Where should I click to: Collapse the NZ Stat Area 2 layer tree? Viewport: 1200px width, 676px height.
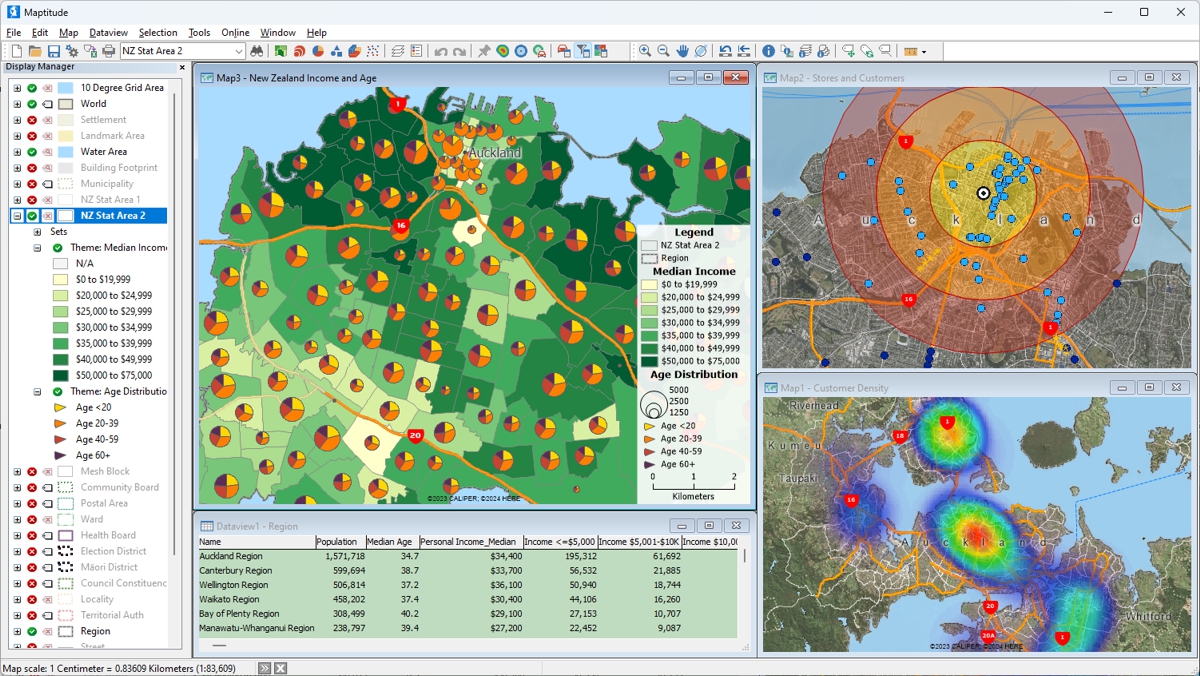[17, 215]
